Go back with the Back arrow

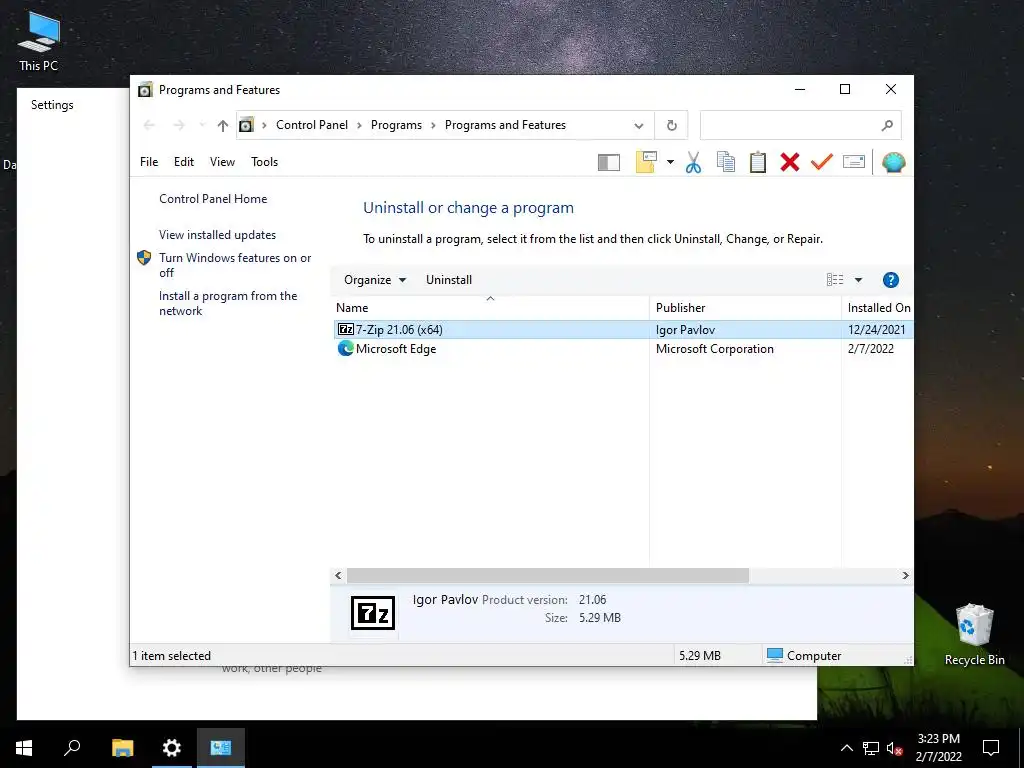click(x=149, y=125)
